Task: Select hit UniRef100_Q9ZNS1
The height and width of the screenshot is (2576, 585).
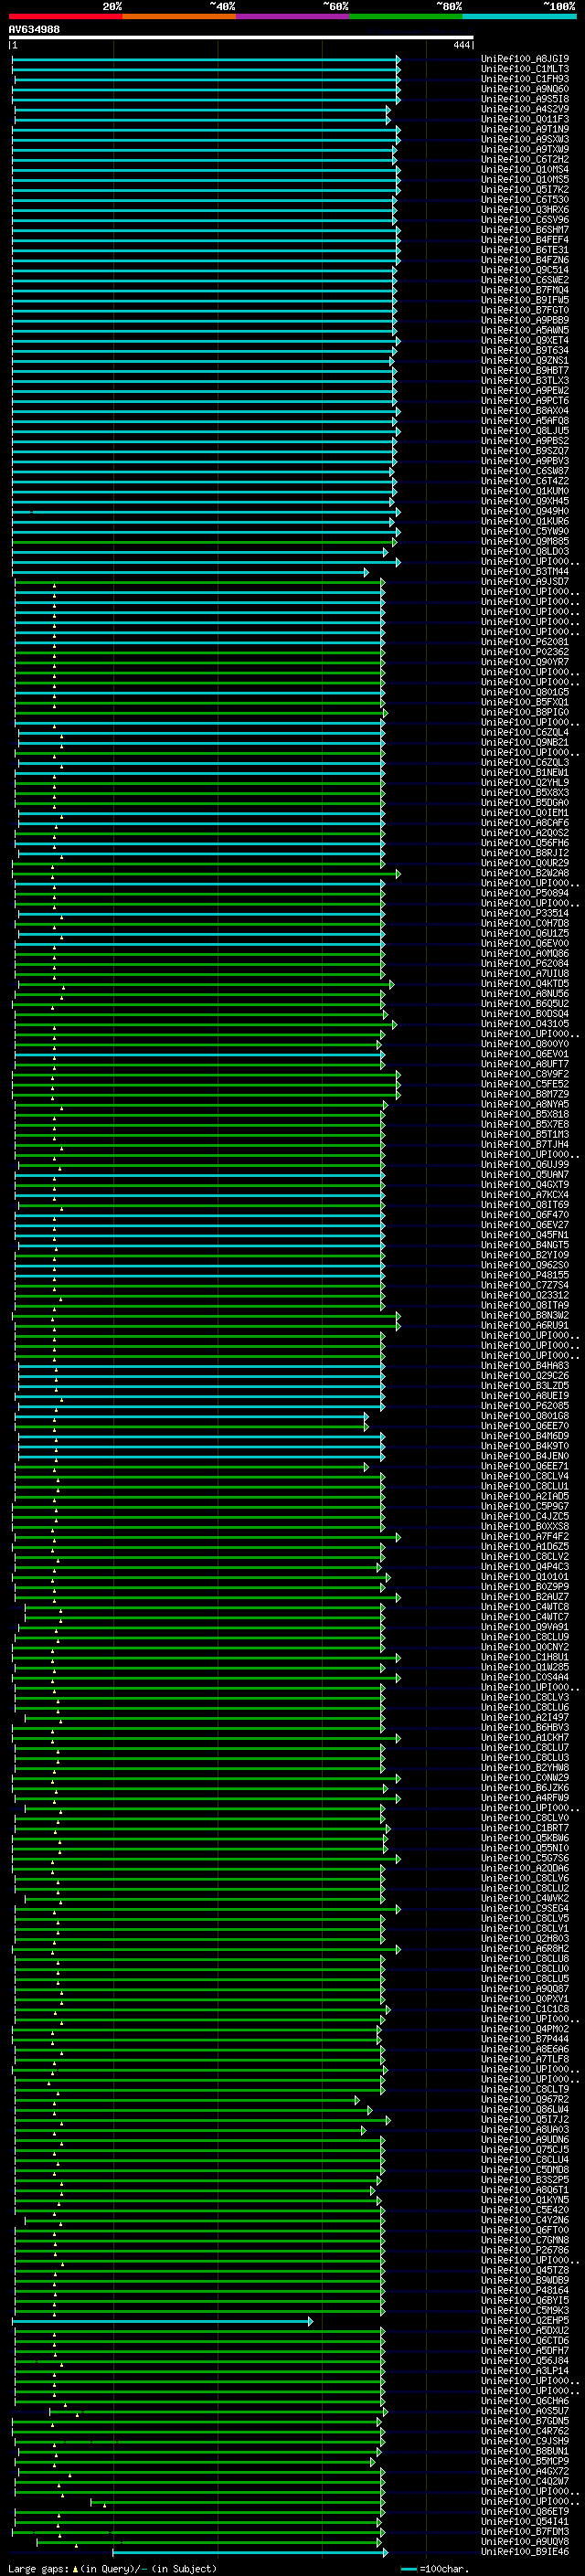Action: click(525, 361)
